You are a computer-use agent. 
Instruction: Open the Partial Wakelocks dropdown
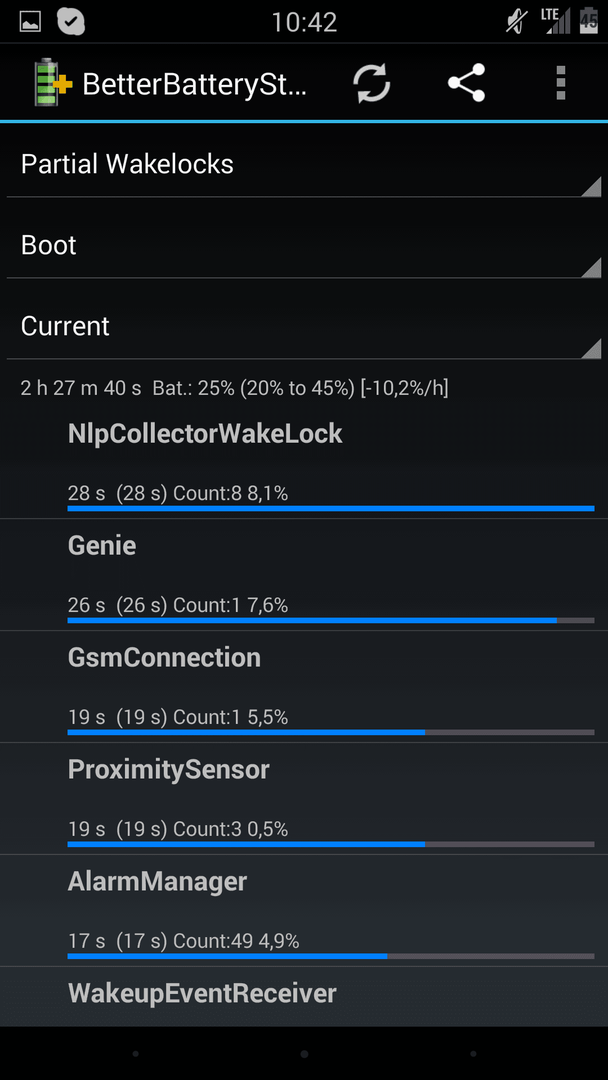[304, 165]
